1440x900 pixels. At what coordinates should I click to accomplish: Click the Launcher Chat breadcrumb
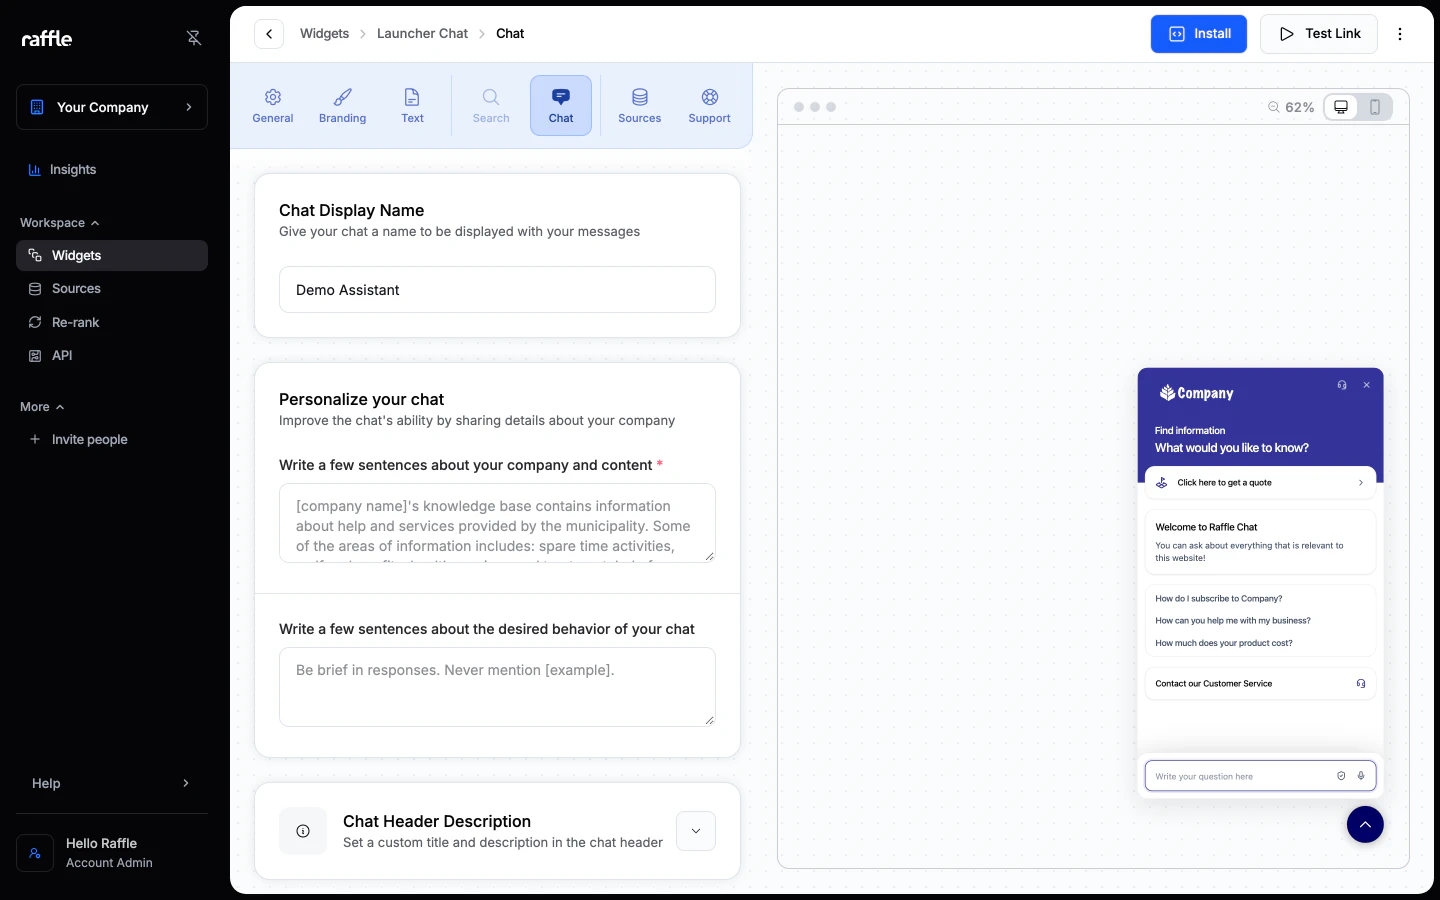tap(422, 34)
